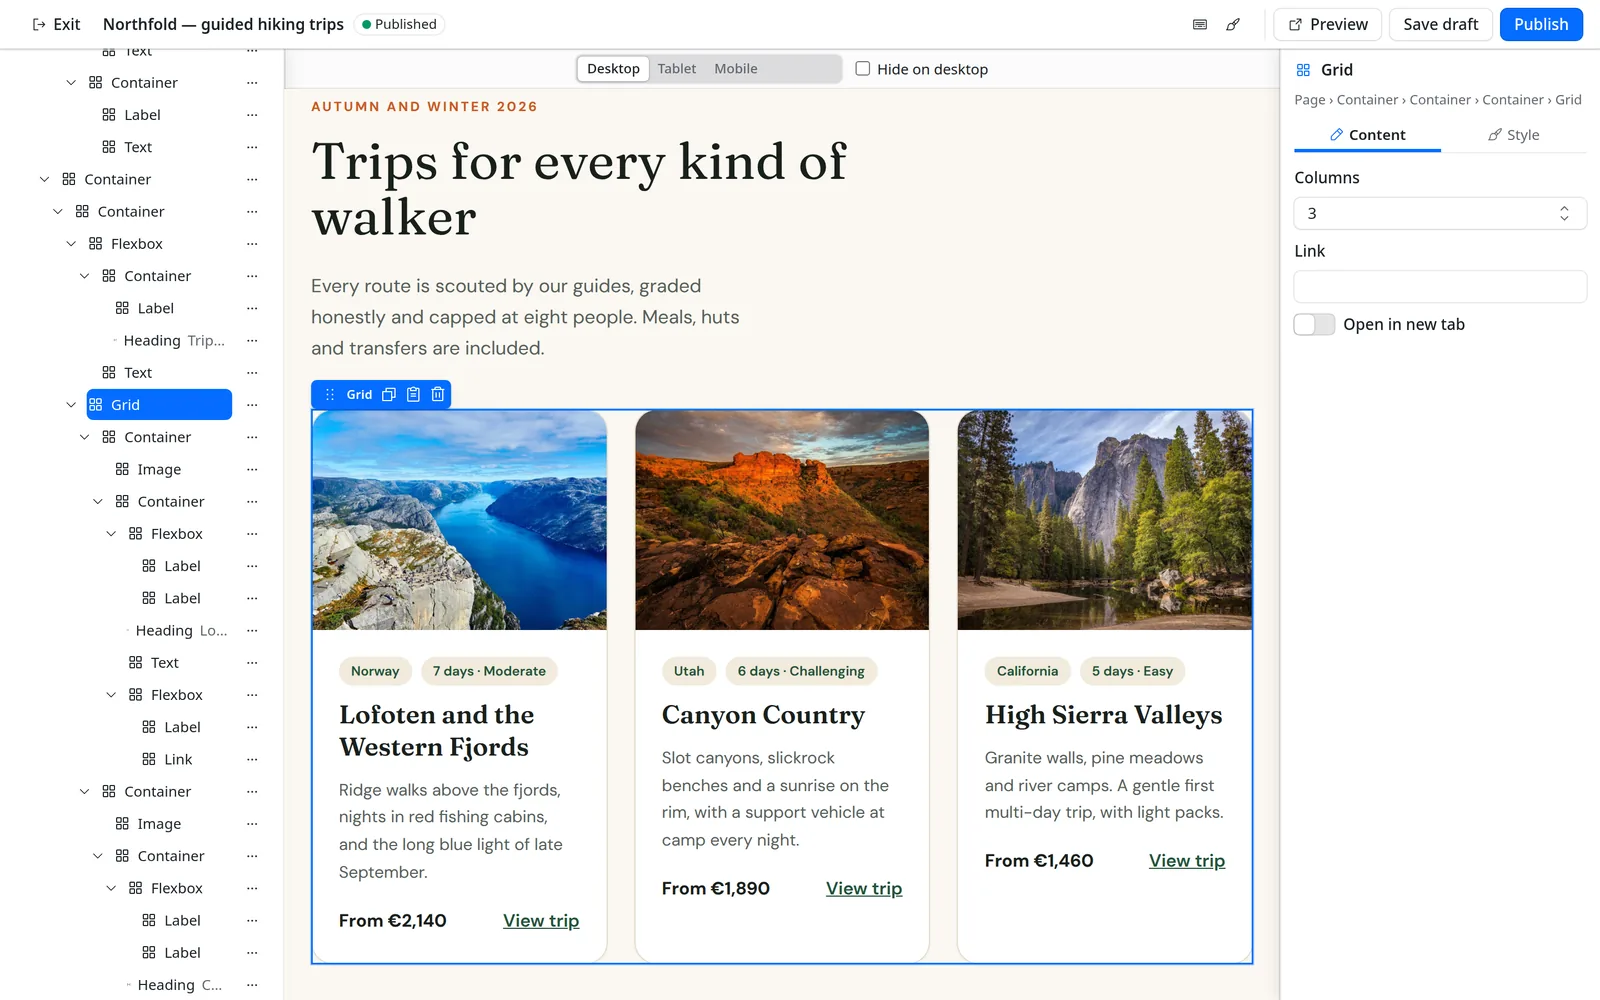Screen dimensions: 1600x1000
Task: Collapse the Grid node in tree
Action: pos(71,405)
